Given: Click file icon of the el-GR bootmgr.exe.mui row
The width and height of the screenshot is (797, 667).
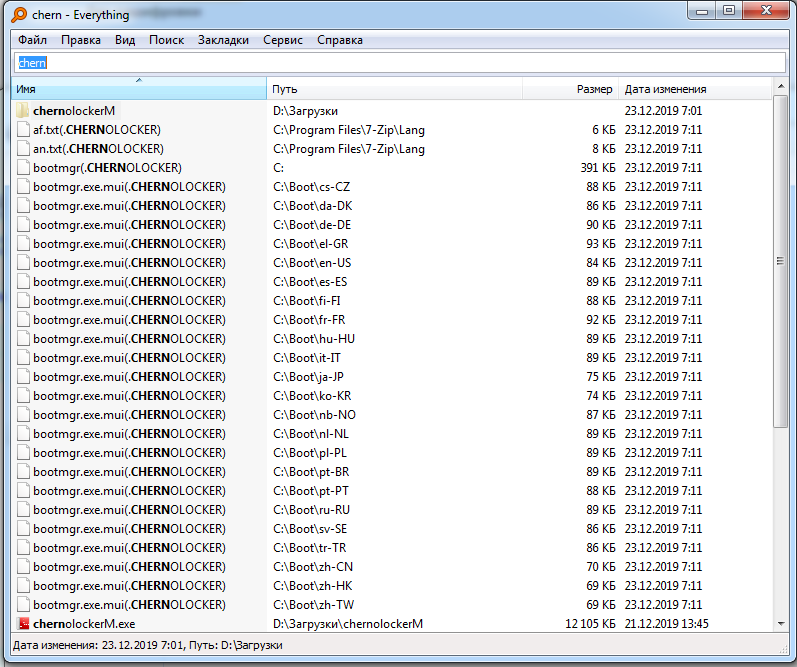Looking at the screenshot, I should 23,244.
